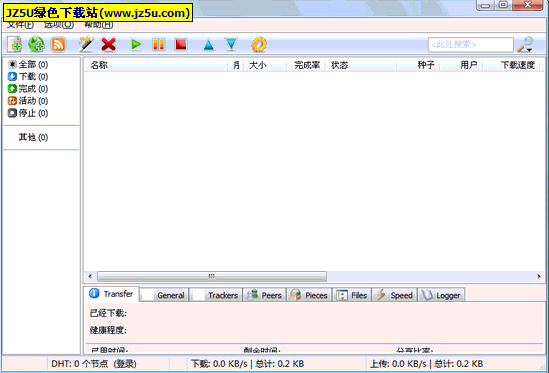Focus the search input field

point(471,44)
